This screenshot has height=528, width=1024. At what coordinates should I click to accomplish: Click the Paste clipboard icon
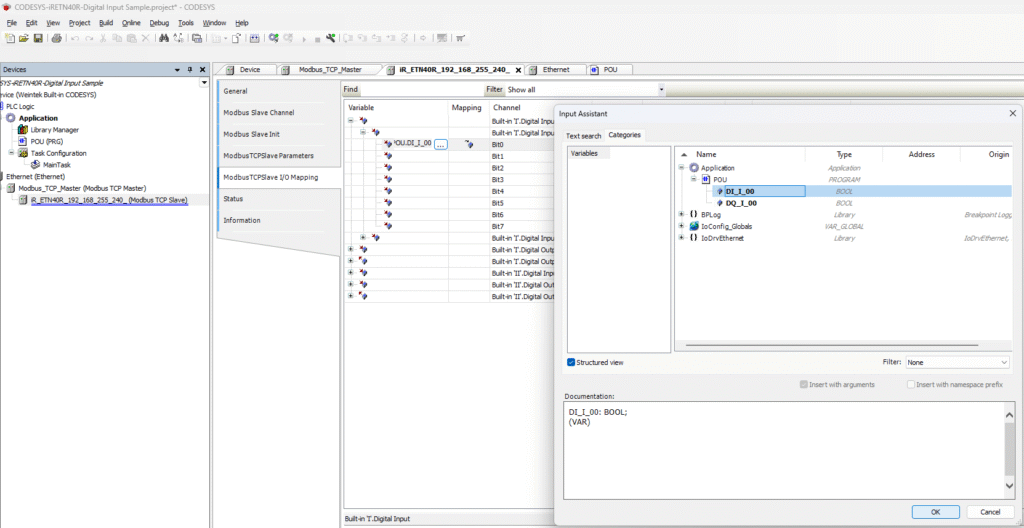[x=131, y=39]
